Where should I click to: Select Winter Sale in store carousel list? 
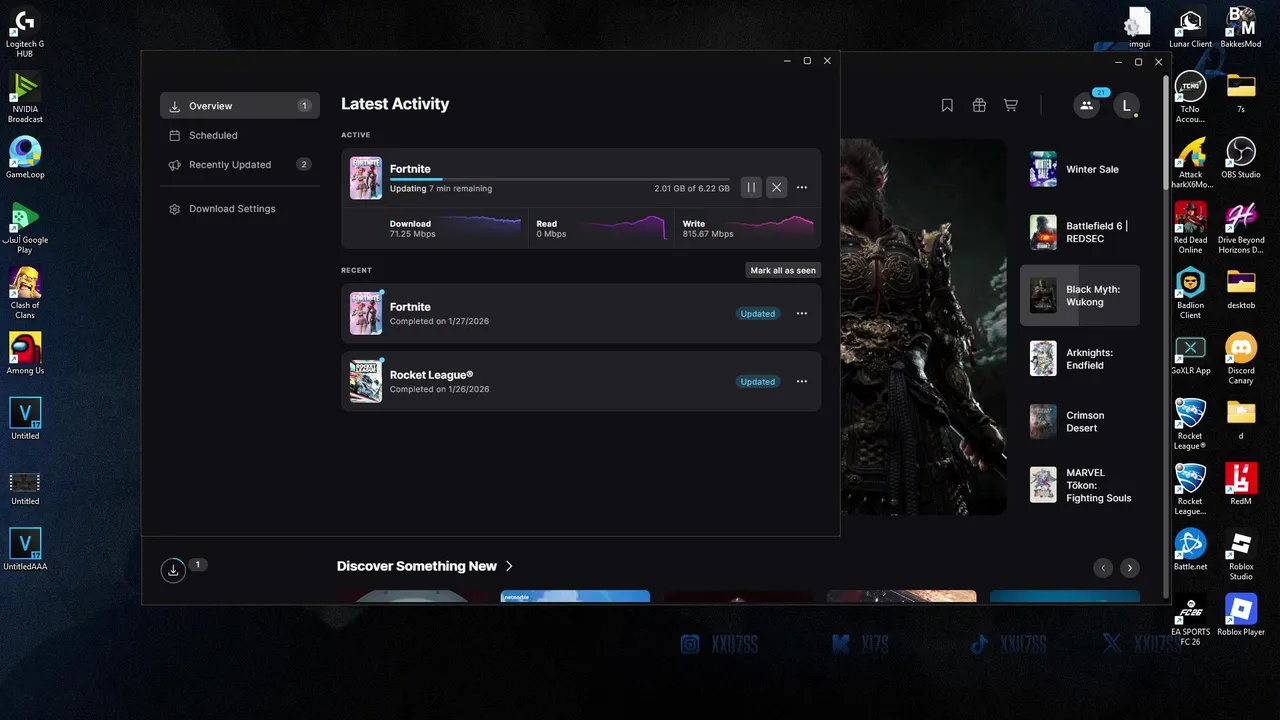coord(1080,170)
